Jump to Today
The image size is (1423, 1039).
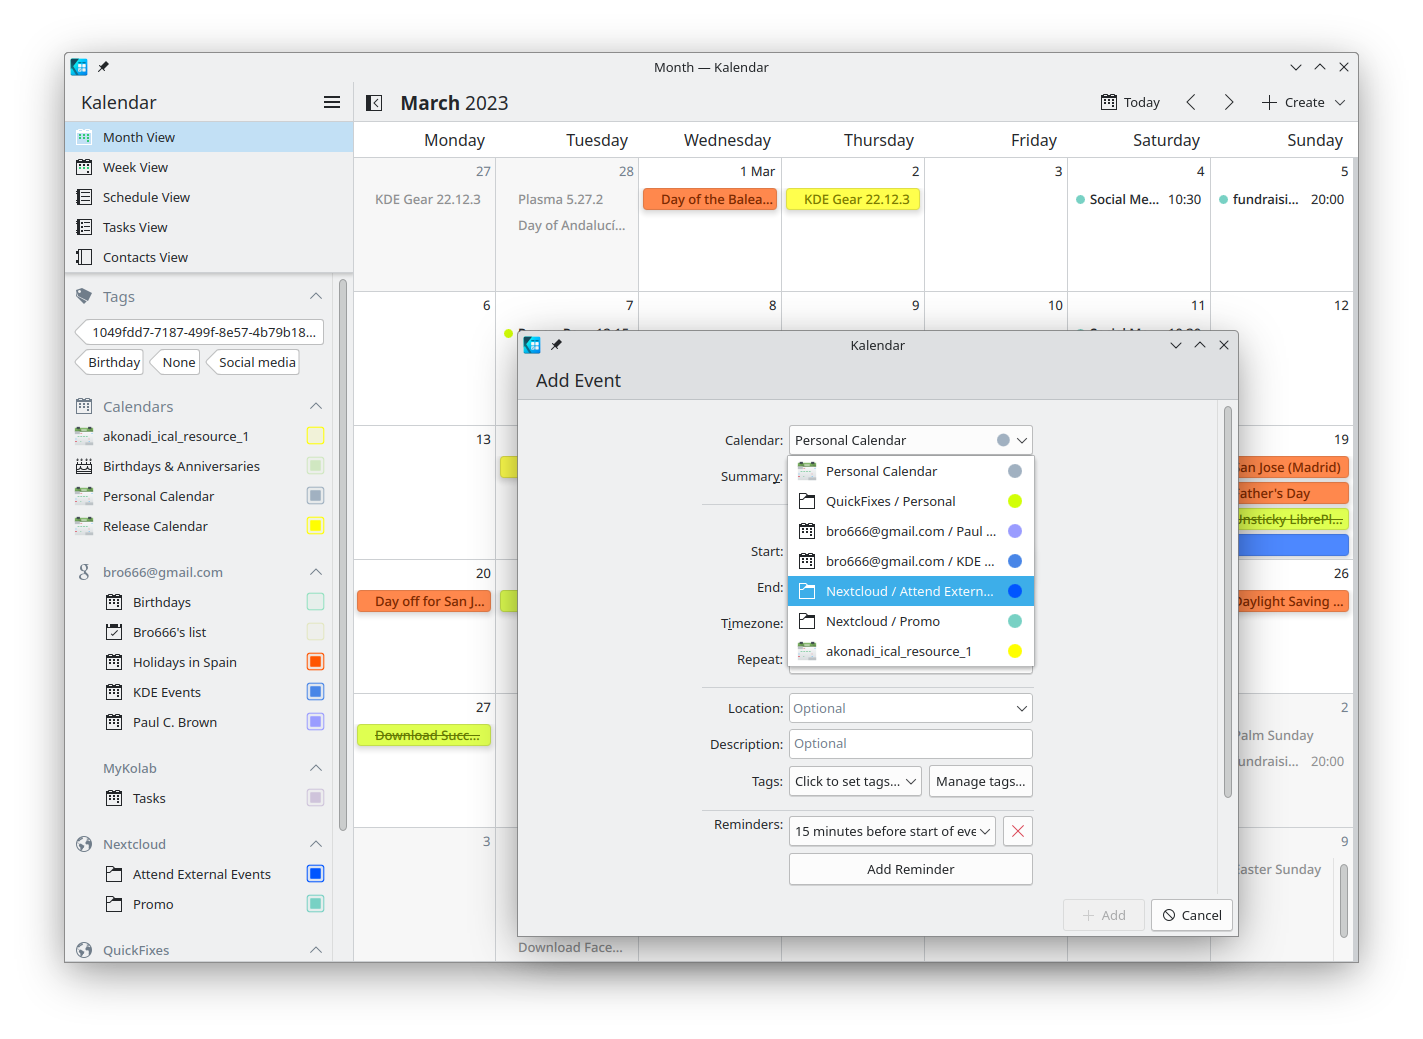[x=1131, y=102]
